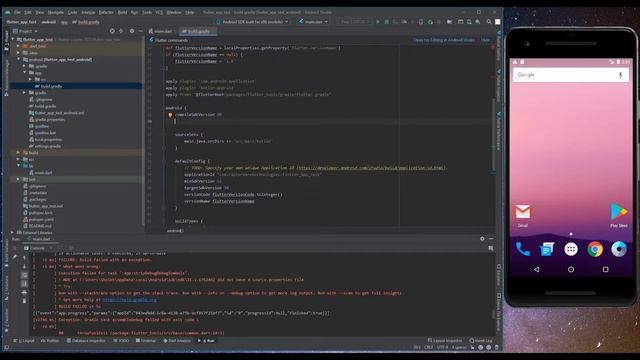Click Open for Editing in Android Studio link
The image size is (640, 360).
point(444,40)
